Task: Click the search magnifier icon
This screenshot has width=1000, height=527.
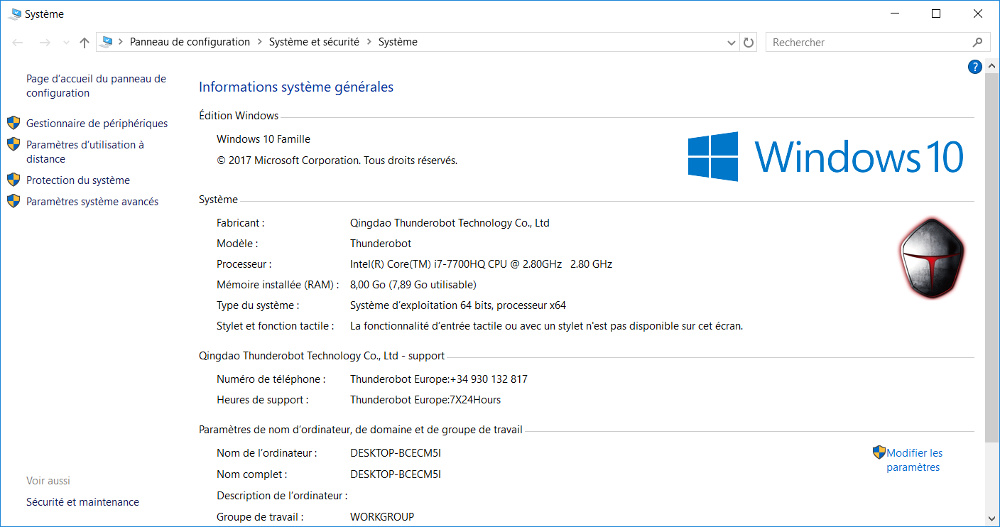Action: click(977, 42)
